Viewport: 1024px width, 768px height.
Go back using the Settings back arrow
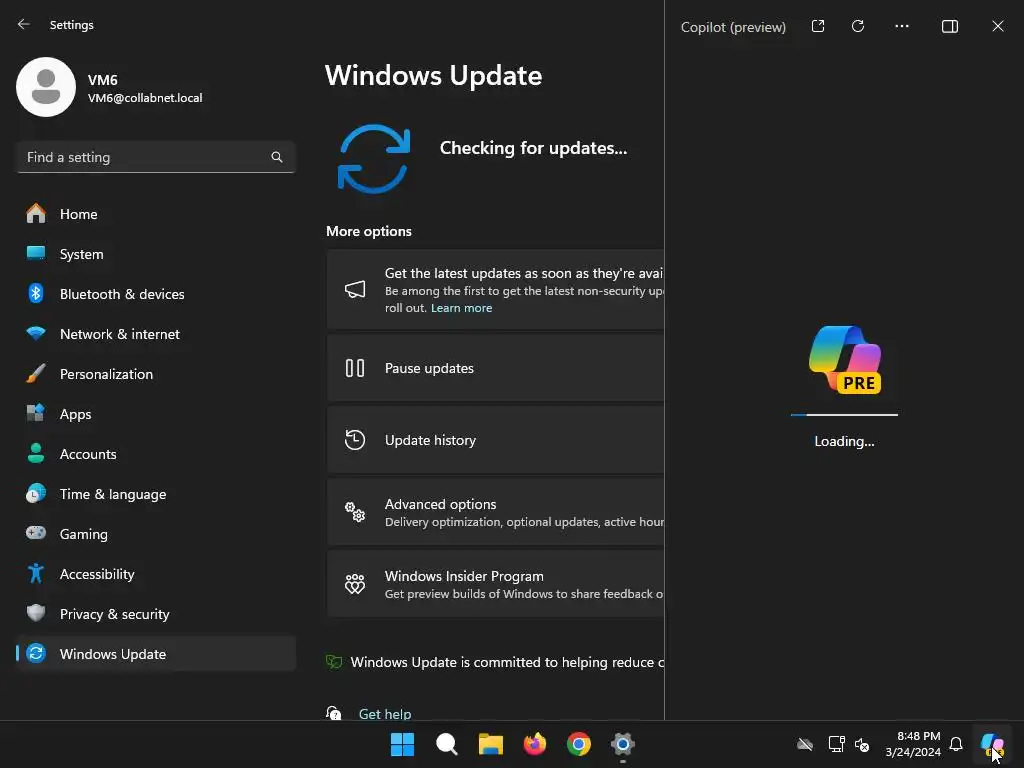(x=24, y=24)
